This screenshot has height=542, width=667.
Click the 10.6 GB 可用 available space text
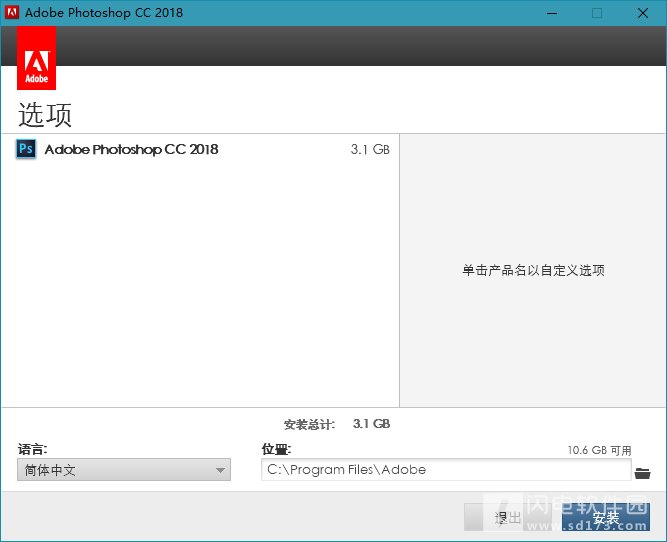tap(599, 450)
